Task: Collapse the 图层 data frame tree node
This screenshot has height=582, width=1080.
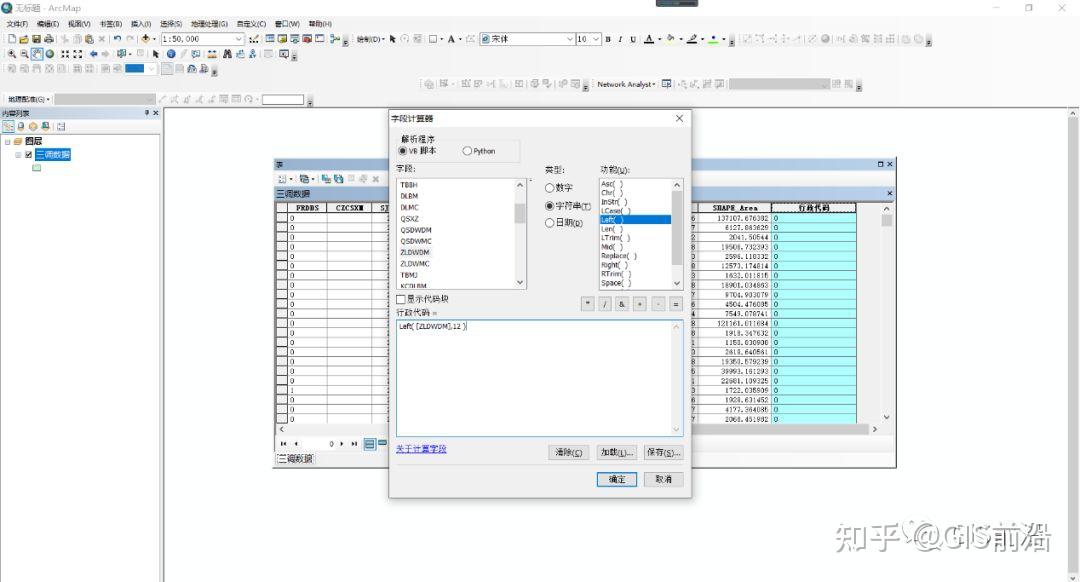Action: coord(8,141)
